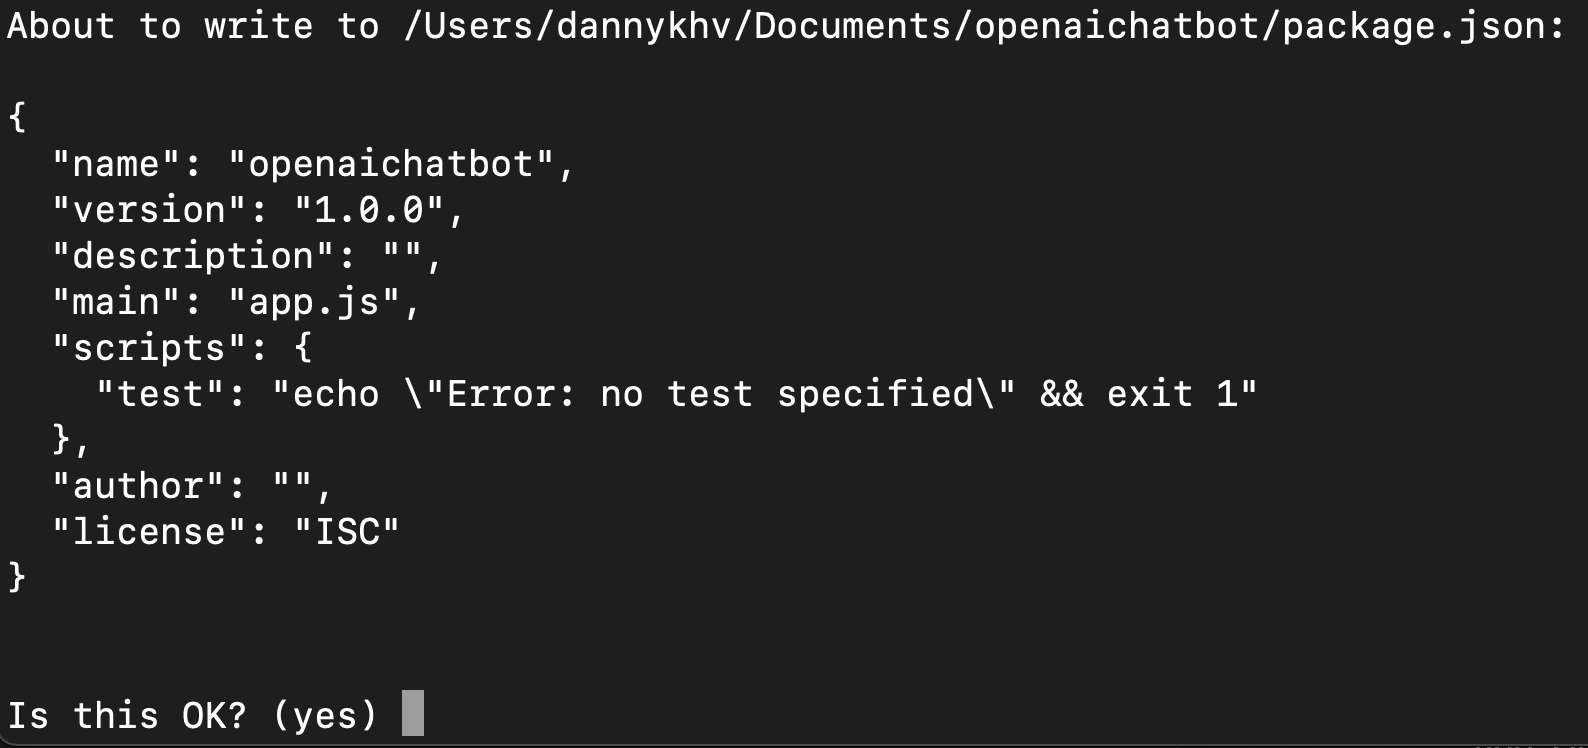Click the "name" key text

click(x=116, y=164)
